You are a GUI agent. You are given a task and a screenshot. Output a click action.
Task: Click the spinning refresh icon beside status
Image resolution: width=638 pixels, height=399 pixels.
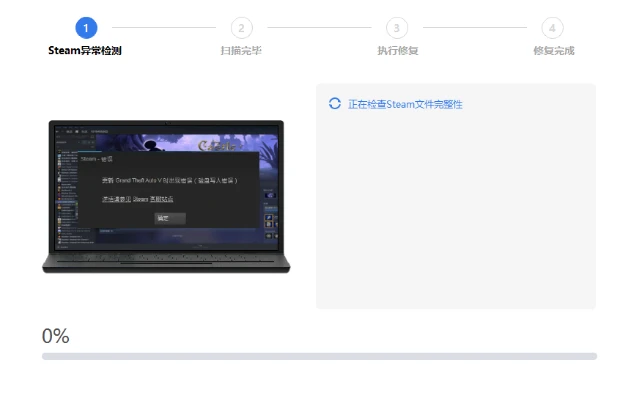[x=335, y=104]
